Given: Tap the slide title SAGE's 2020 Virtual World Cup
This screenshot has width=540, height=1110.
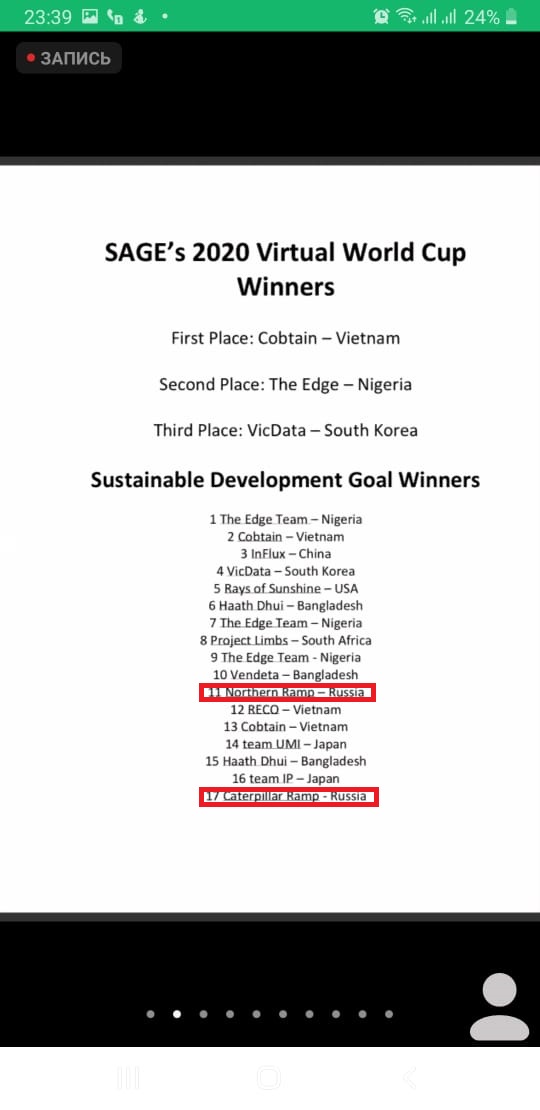Looking at the screenshot, I should pyautogui.click(x=285, y=253).
